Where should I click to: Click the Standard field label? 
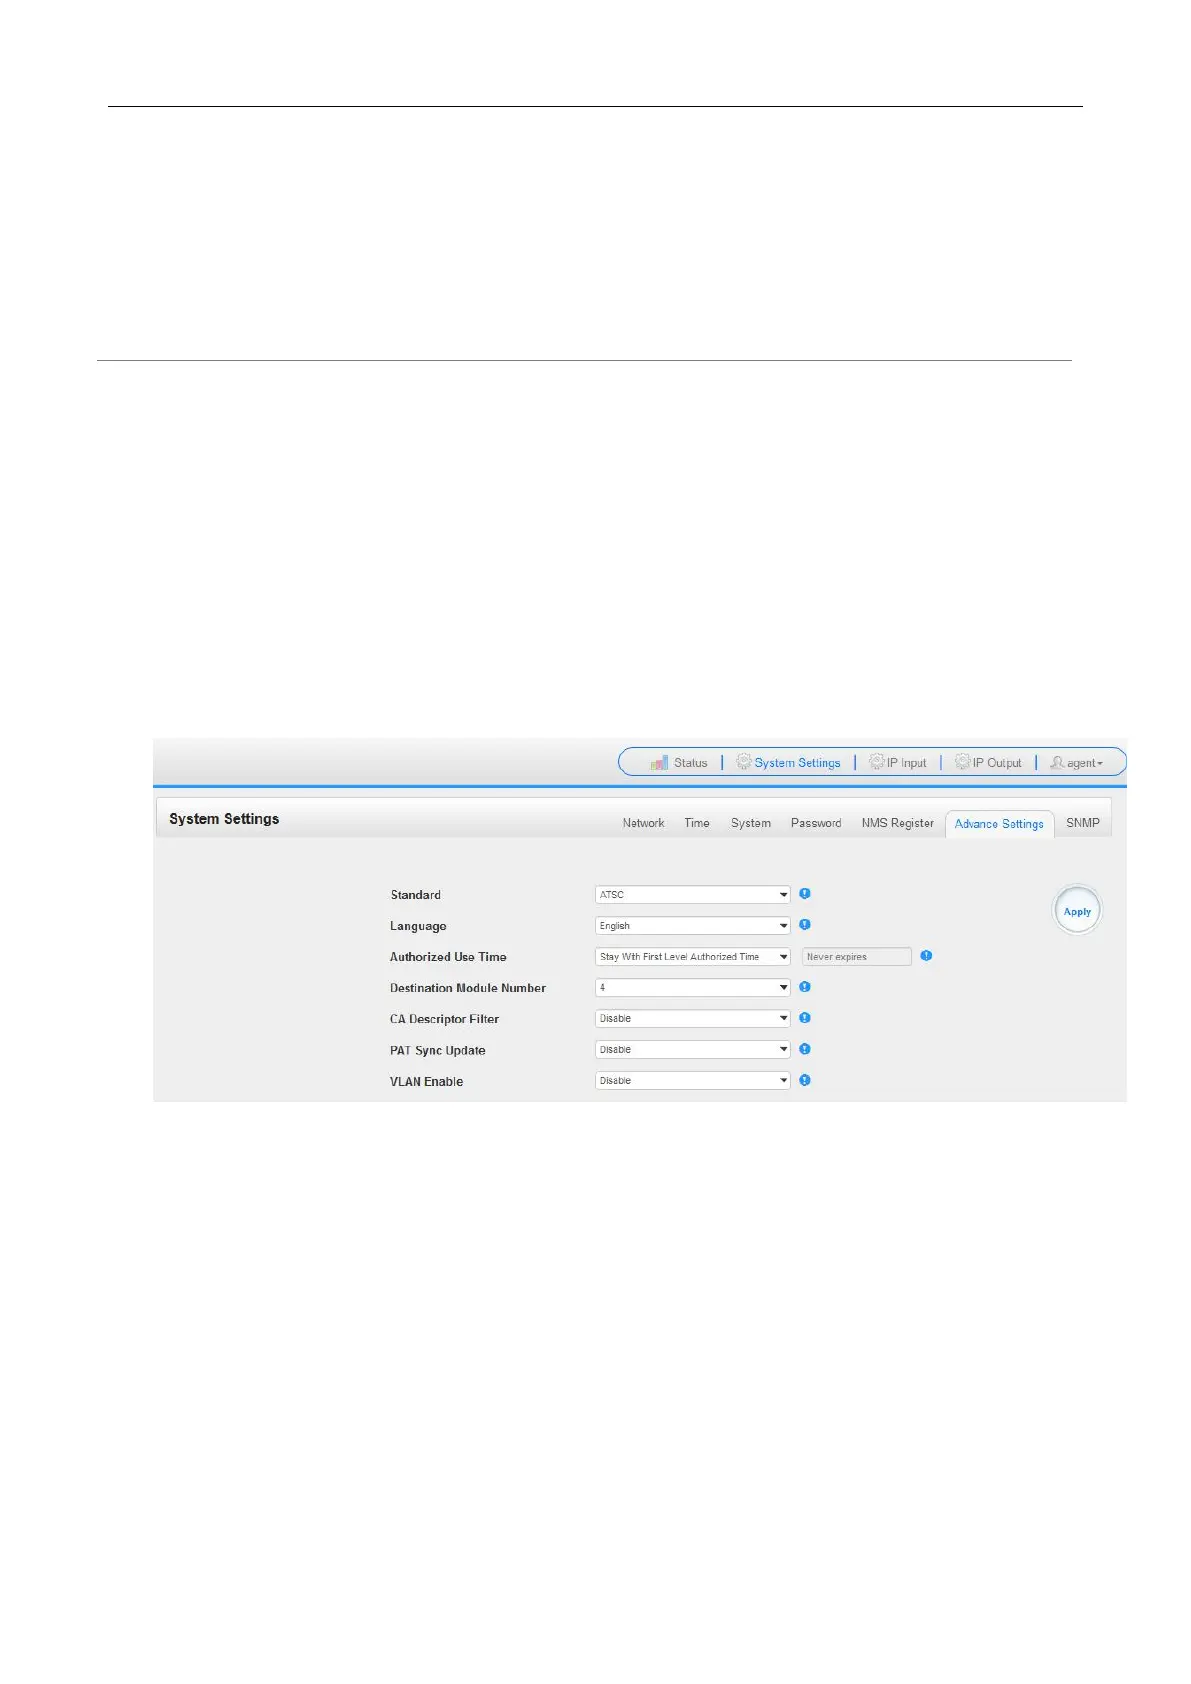(x=416, y=895)
